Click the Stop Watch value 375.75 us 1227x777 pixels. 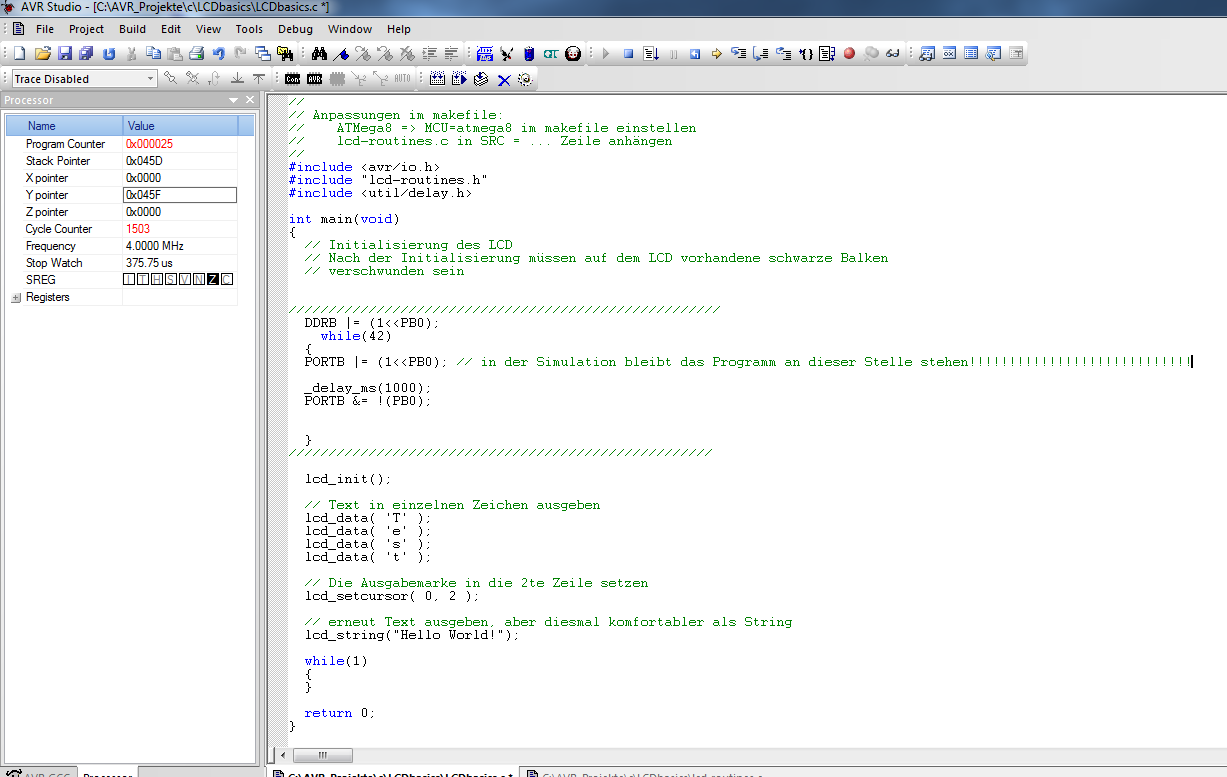point(150,263)
